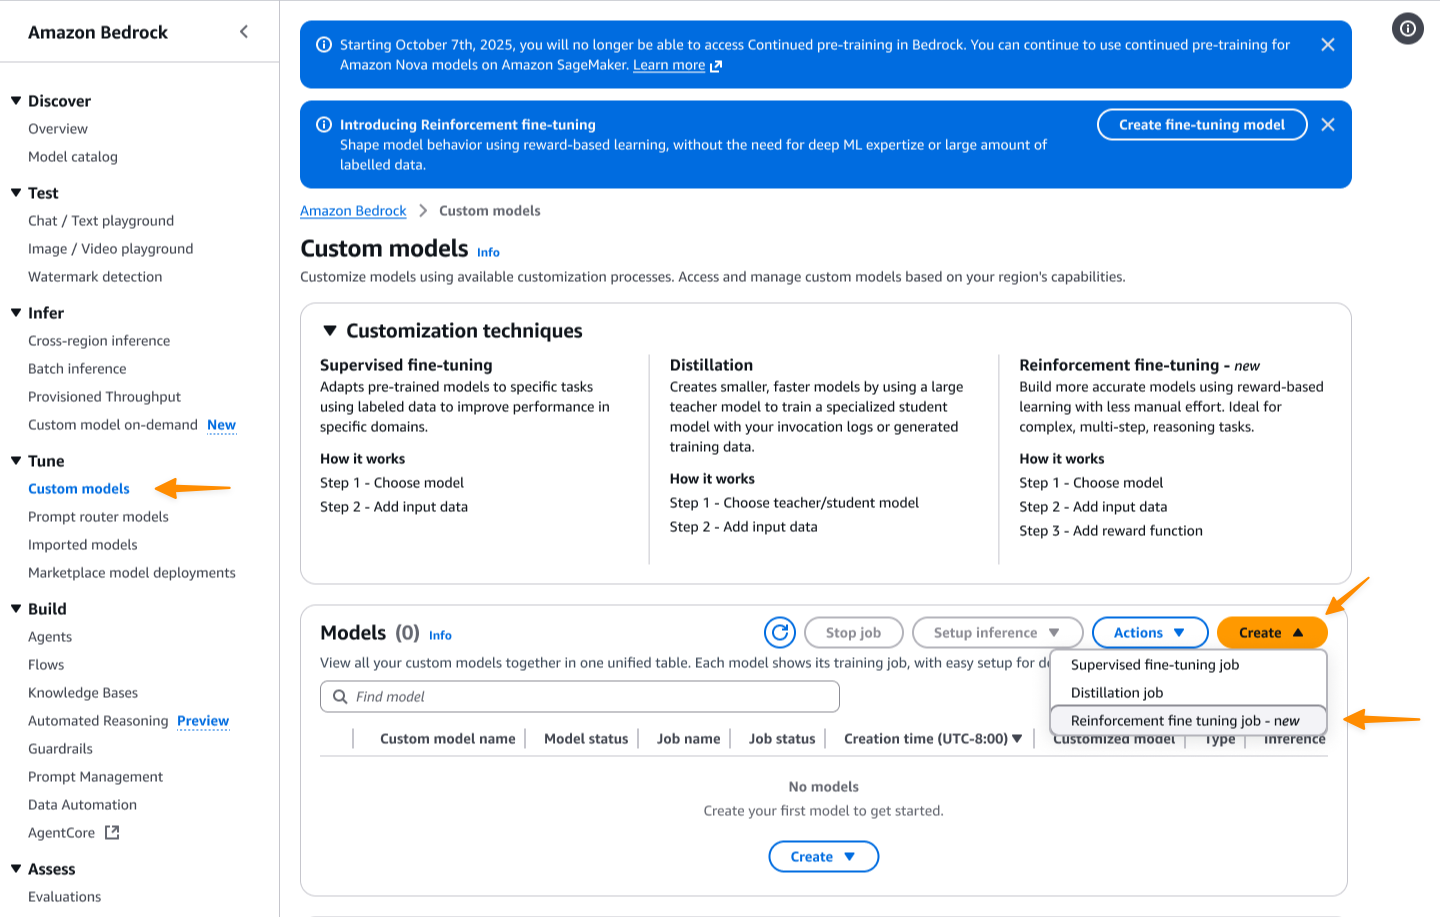Click the Create fine-tuning model button
Viewport: 1440px width, 917px height.
(x=1201, y=124)
